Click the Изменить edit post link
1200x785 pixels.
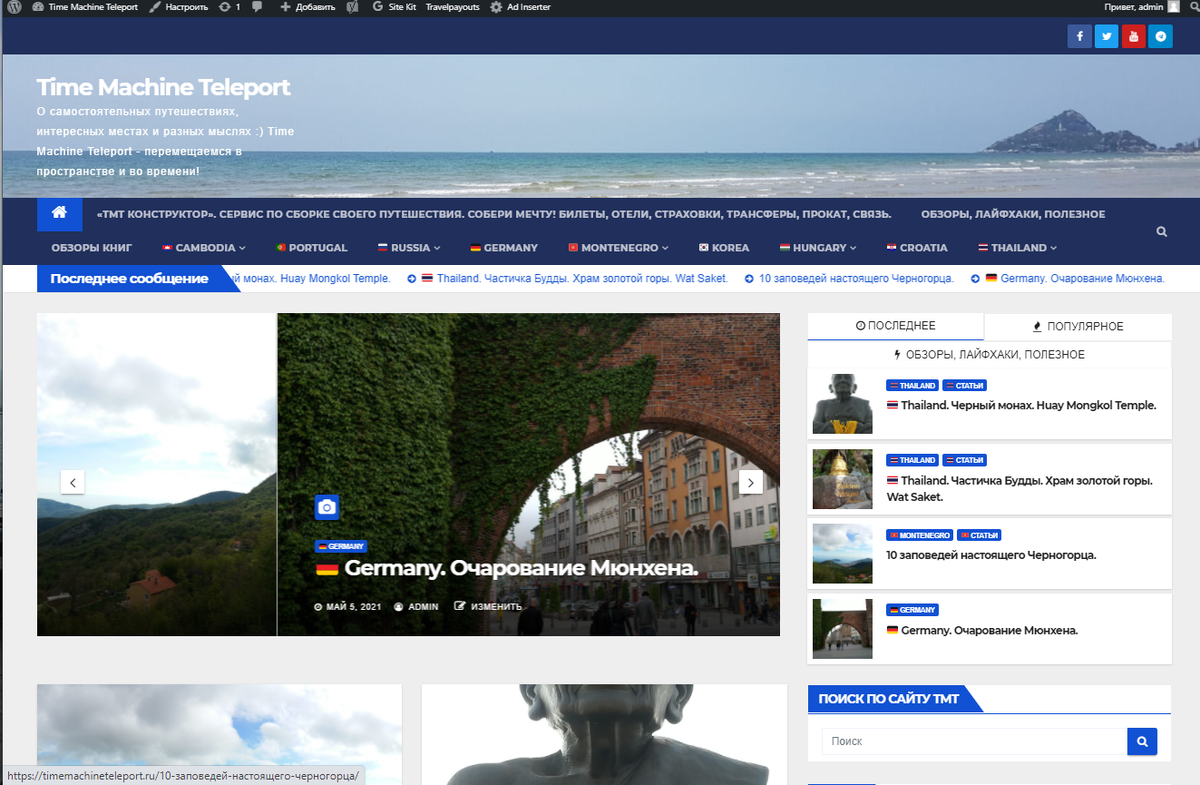(x=488, y=606)
